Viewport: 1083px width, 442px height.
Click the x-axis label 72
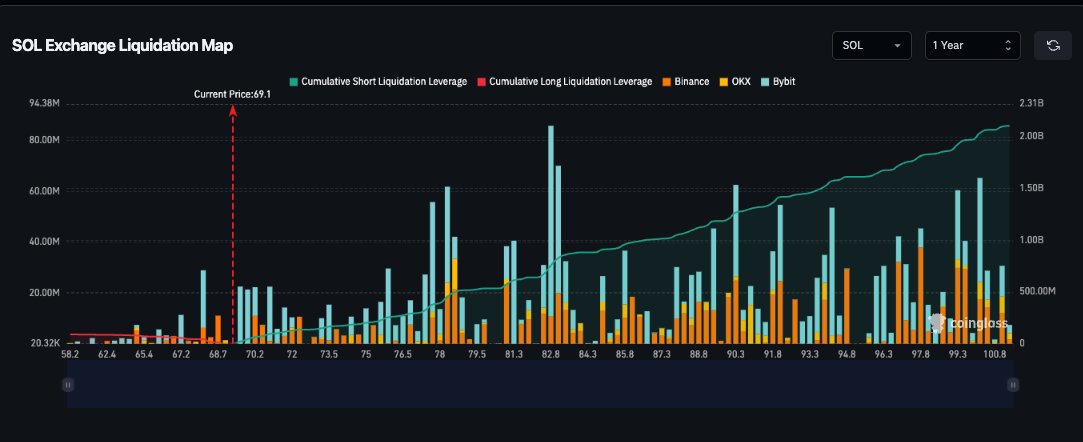tap(291, 354)
